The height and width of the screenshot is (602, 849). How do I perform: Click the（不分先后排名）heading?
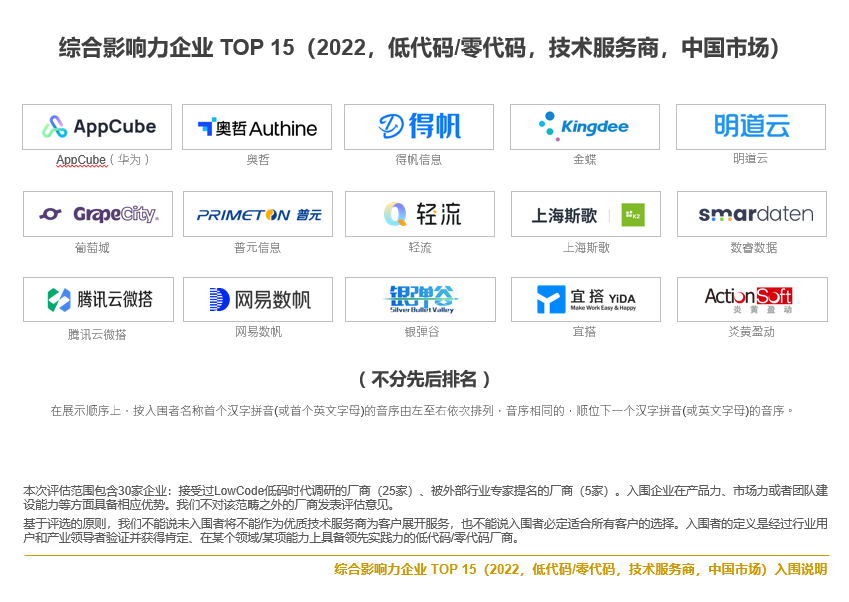pos(424,379)
